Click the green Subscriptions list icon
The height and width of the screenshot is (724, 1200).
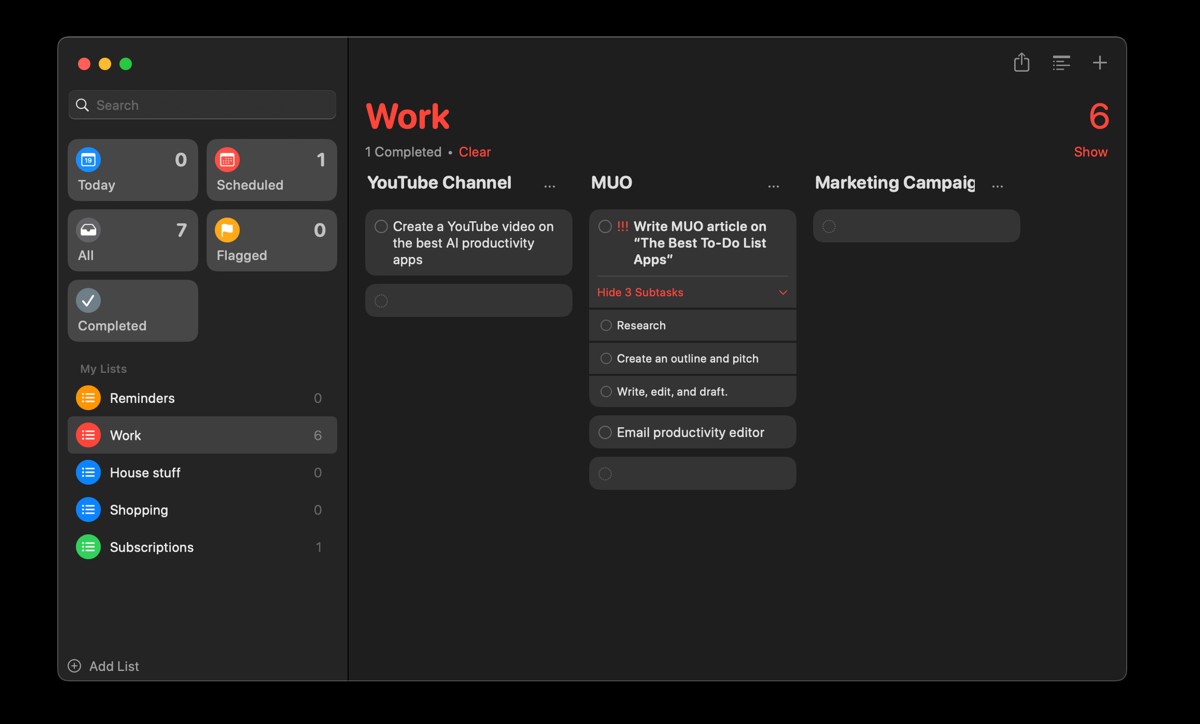(88, 547)
